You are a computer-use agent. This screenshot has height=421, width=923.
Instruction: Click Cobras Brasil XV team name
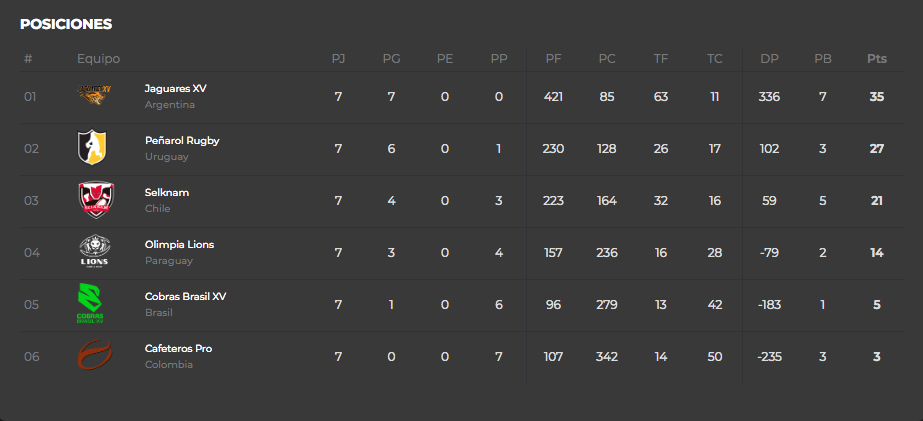(185, 296)
